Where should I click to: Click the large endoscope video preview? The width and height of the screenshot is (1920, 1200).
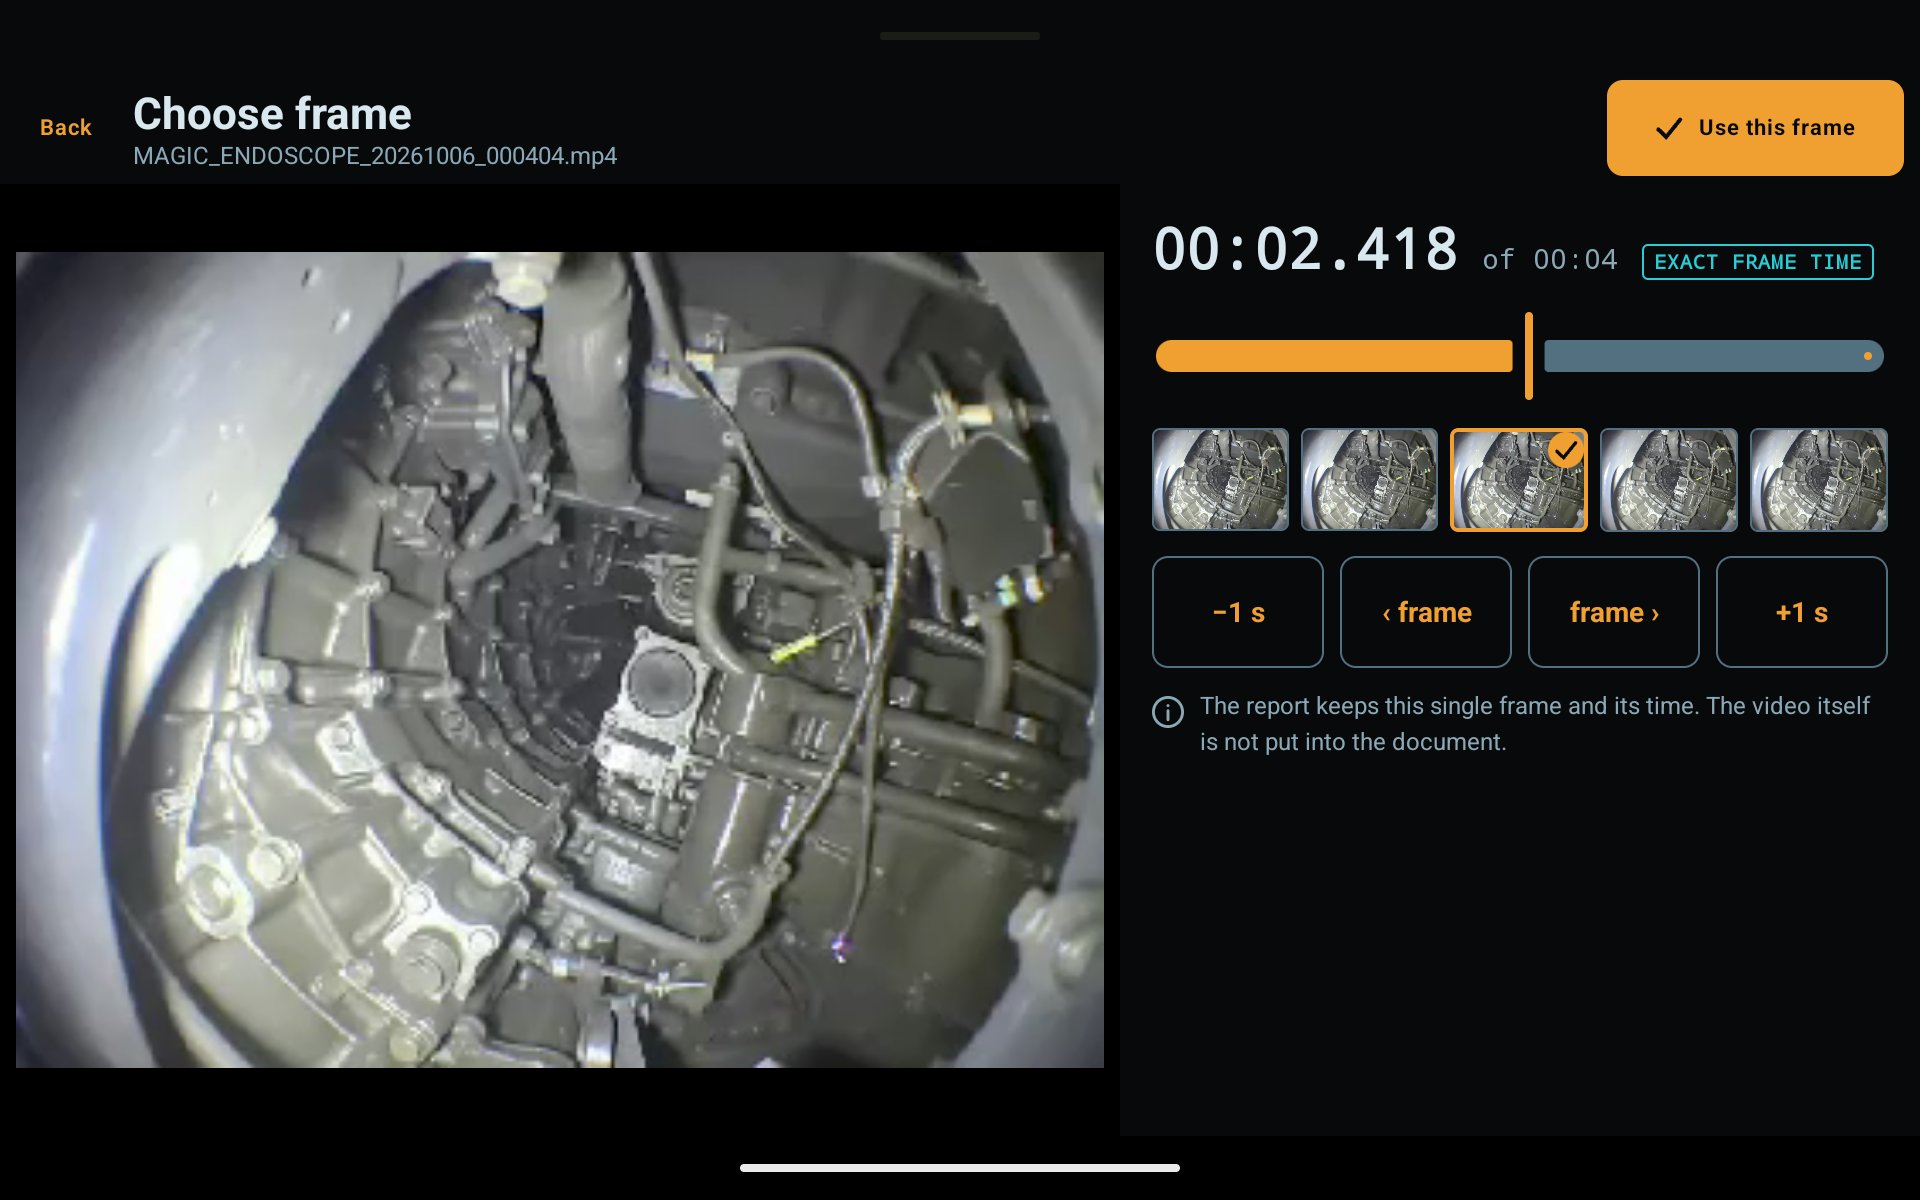[560, 660]
